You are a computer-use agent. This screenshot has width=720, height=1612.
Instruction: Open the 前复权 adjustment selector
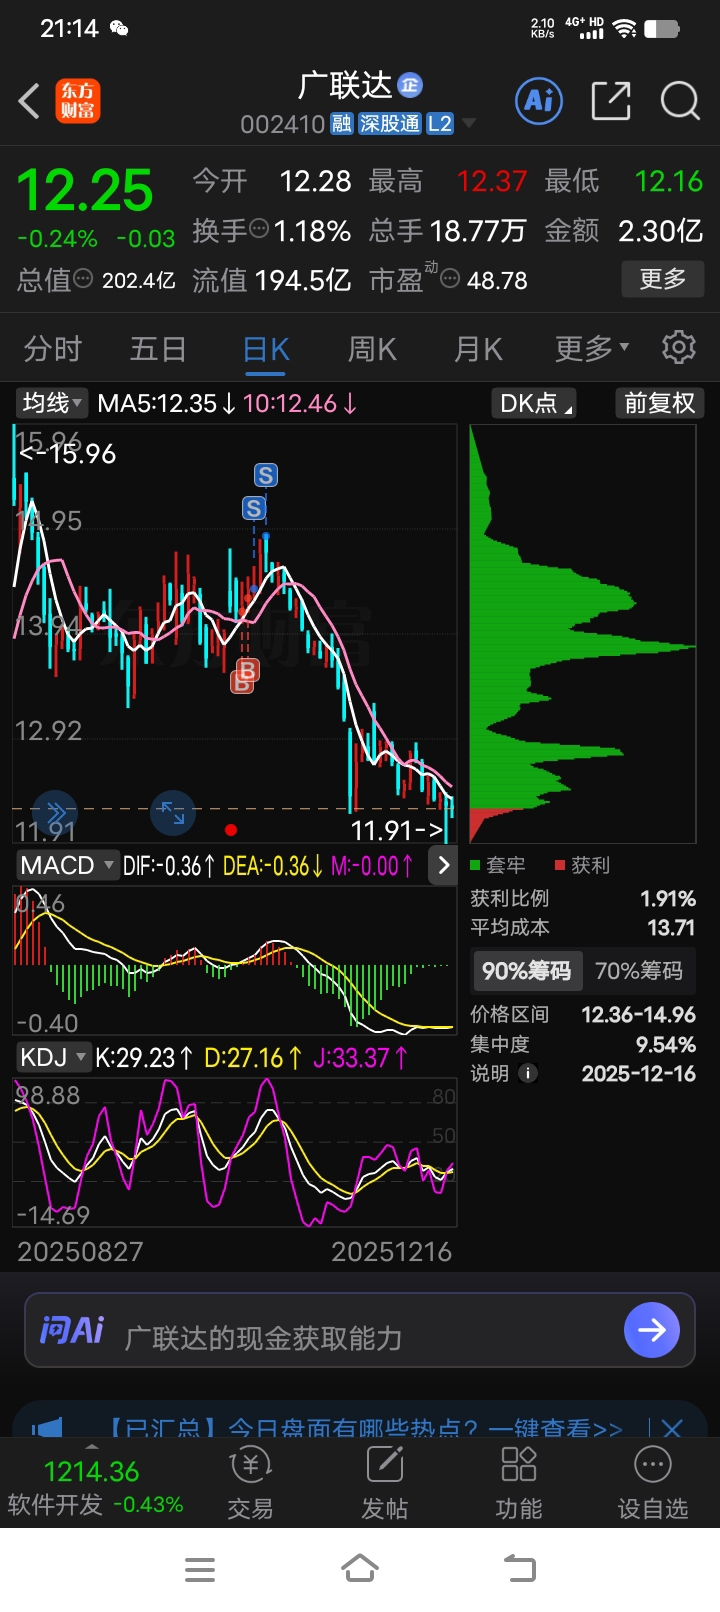(x=660, y=403)
